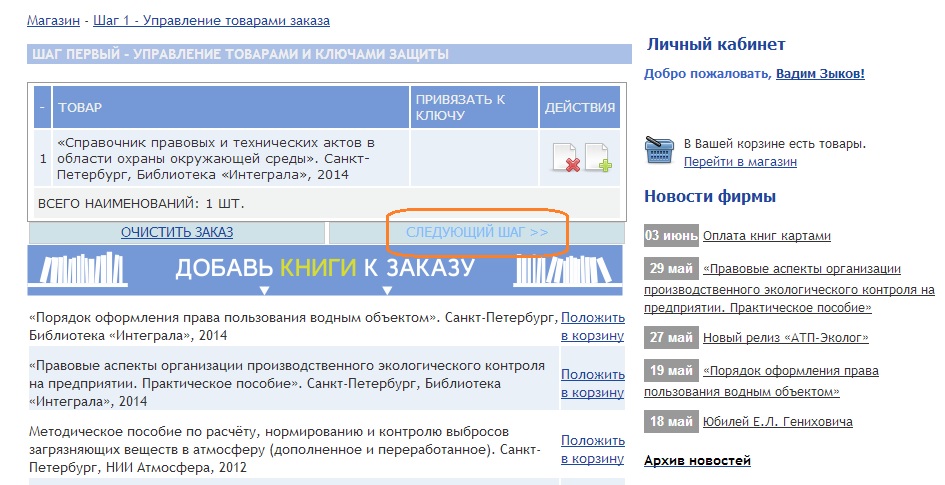945x485 pixels.
Task: Click the add item icon with green plus
Action: point(598,158)
